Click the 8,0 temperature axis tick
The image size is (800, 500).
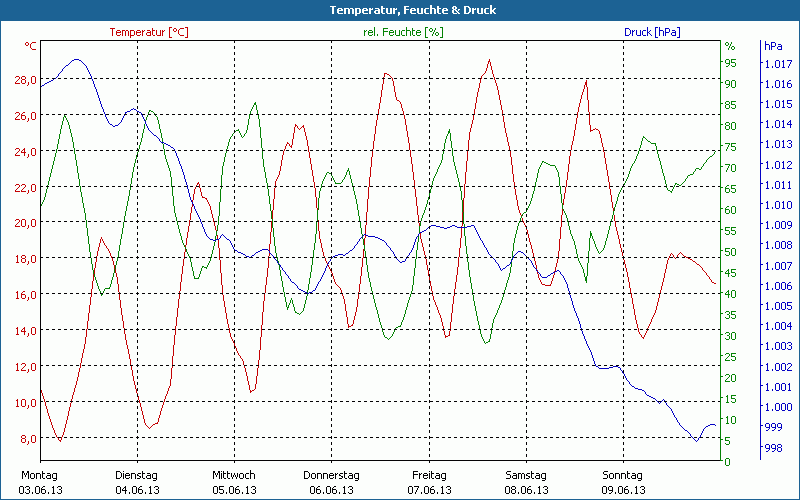click(x=27, y=438)
